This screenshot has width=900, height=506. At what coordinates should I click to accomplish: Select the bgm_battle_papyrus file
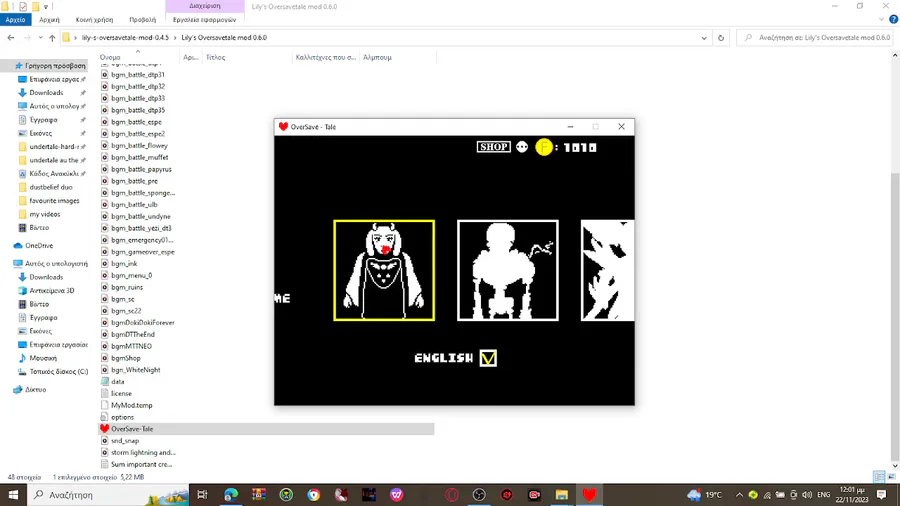[141, 169]
